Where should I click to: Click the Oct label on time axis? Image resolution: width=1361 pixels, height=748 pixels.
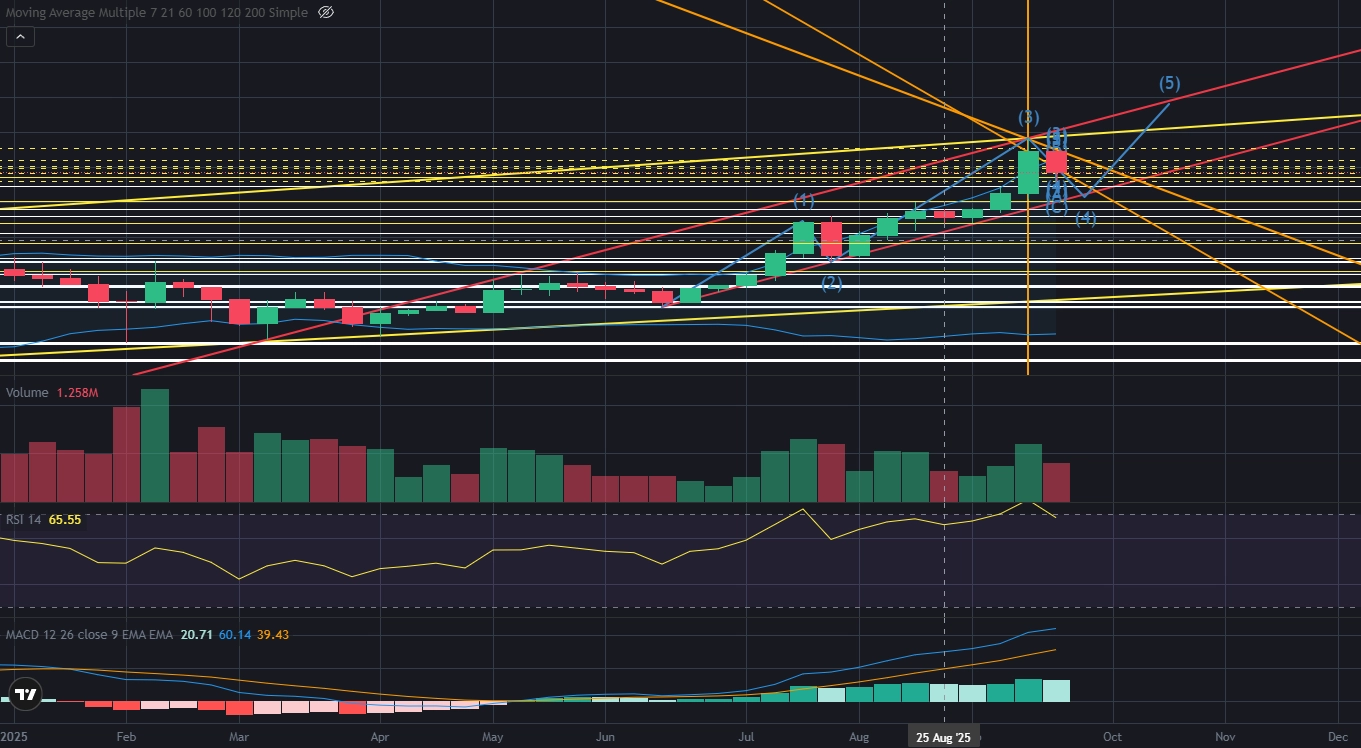point(1112,737)
